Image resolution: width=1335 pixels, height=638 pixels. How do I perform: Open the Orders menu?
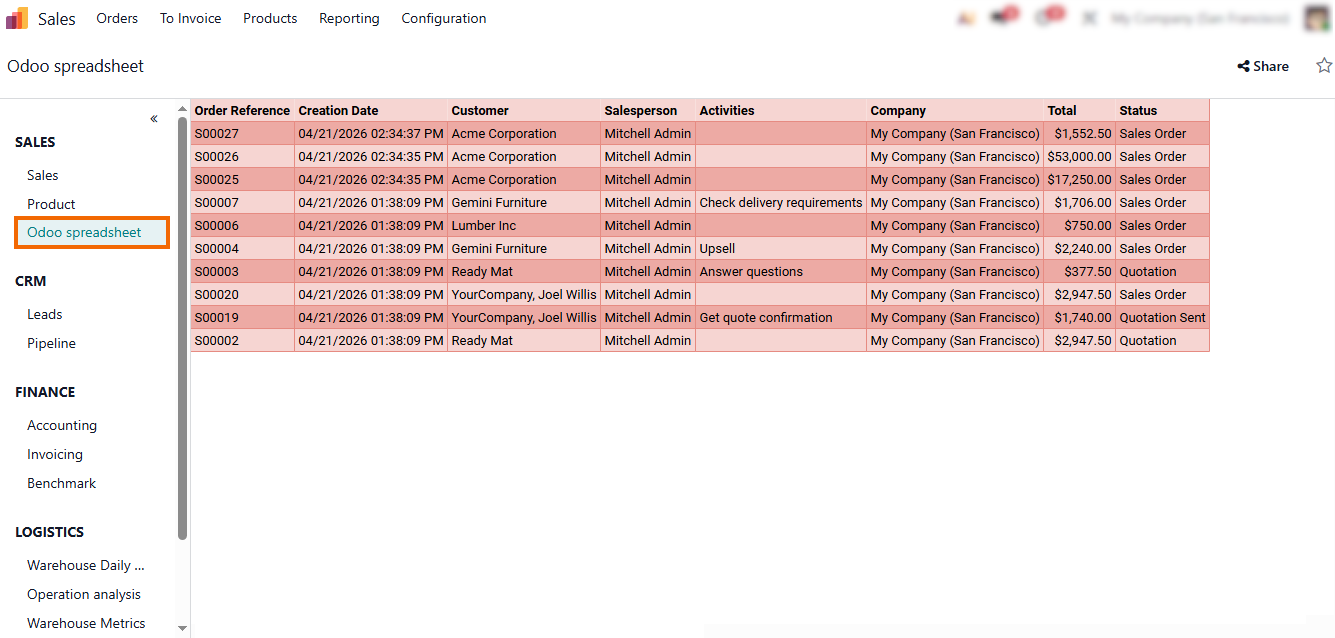point(117,18)
